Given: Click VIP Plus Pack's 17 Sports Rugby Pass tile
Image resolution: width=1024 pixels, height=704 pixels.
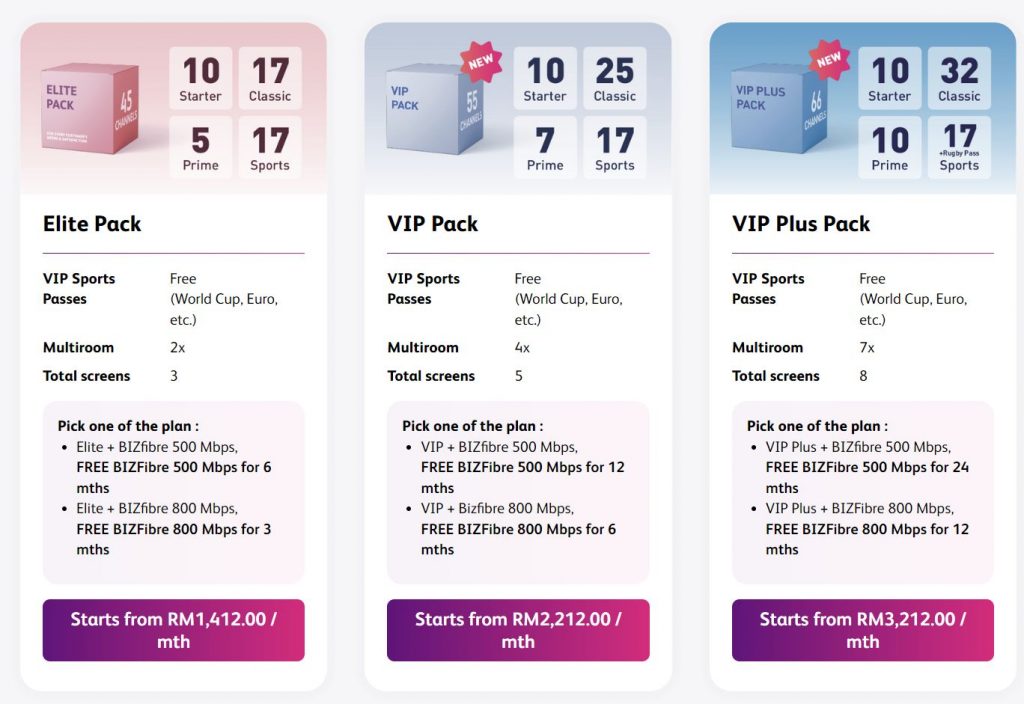Looking at the screenshot, I should coord(959,147).
